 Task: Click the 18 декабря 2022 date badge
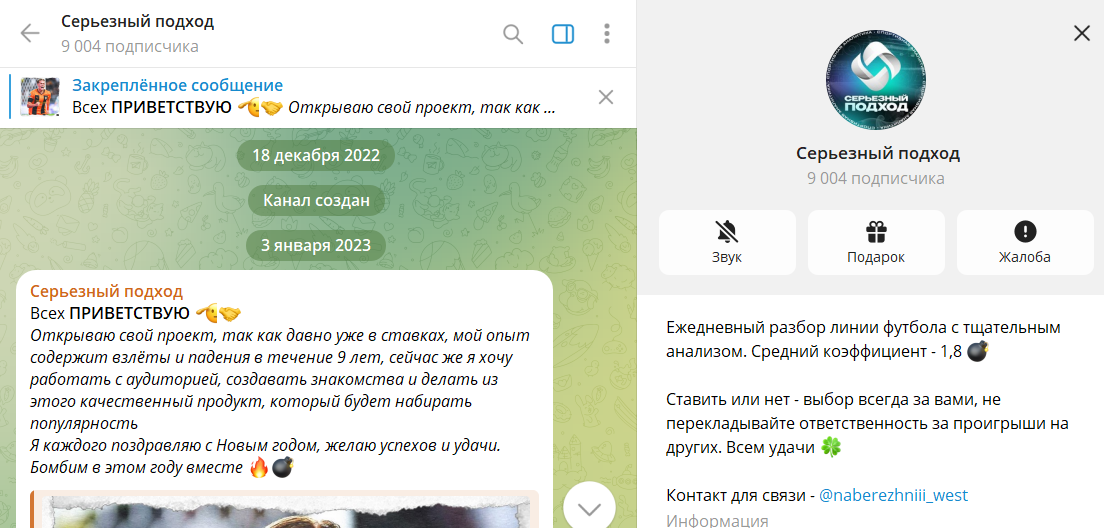(316, 156)
